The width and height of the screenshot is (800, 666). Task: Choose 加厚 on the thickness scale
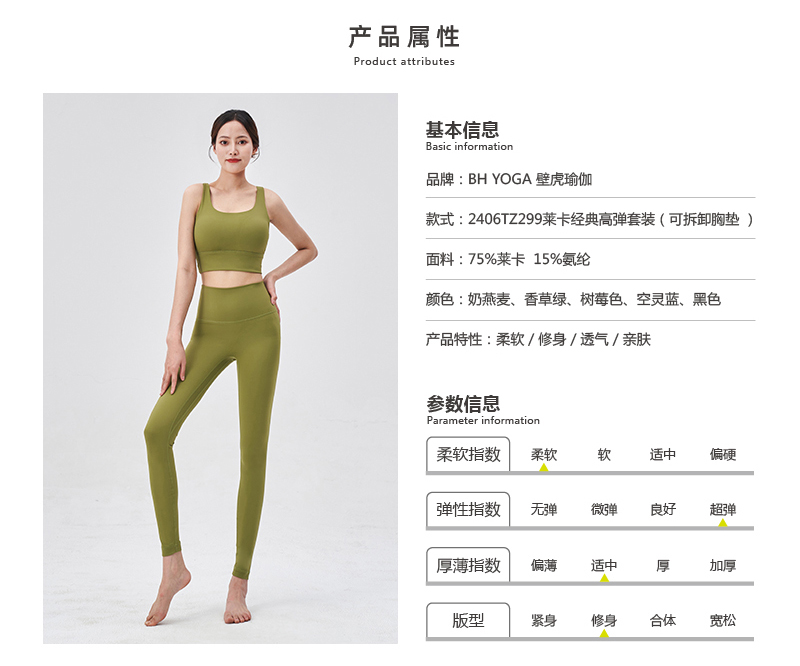point(722,565)
